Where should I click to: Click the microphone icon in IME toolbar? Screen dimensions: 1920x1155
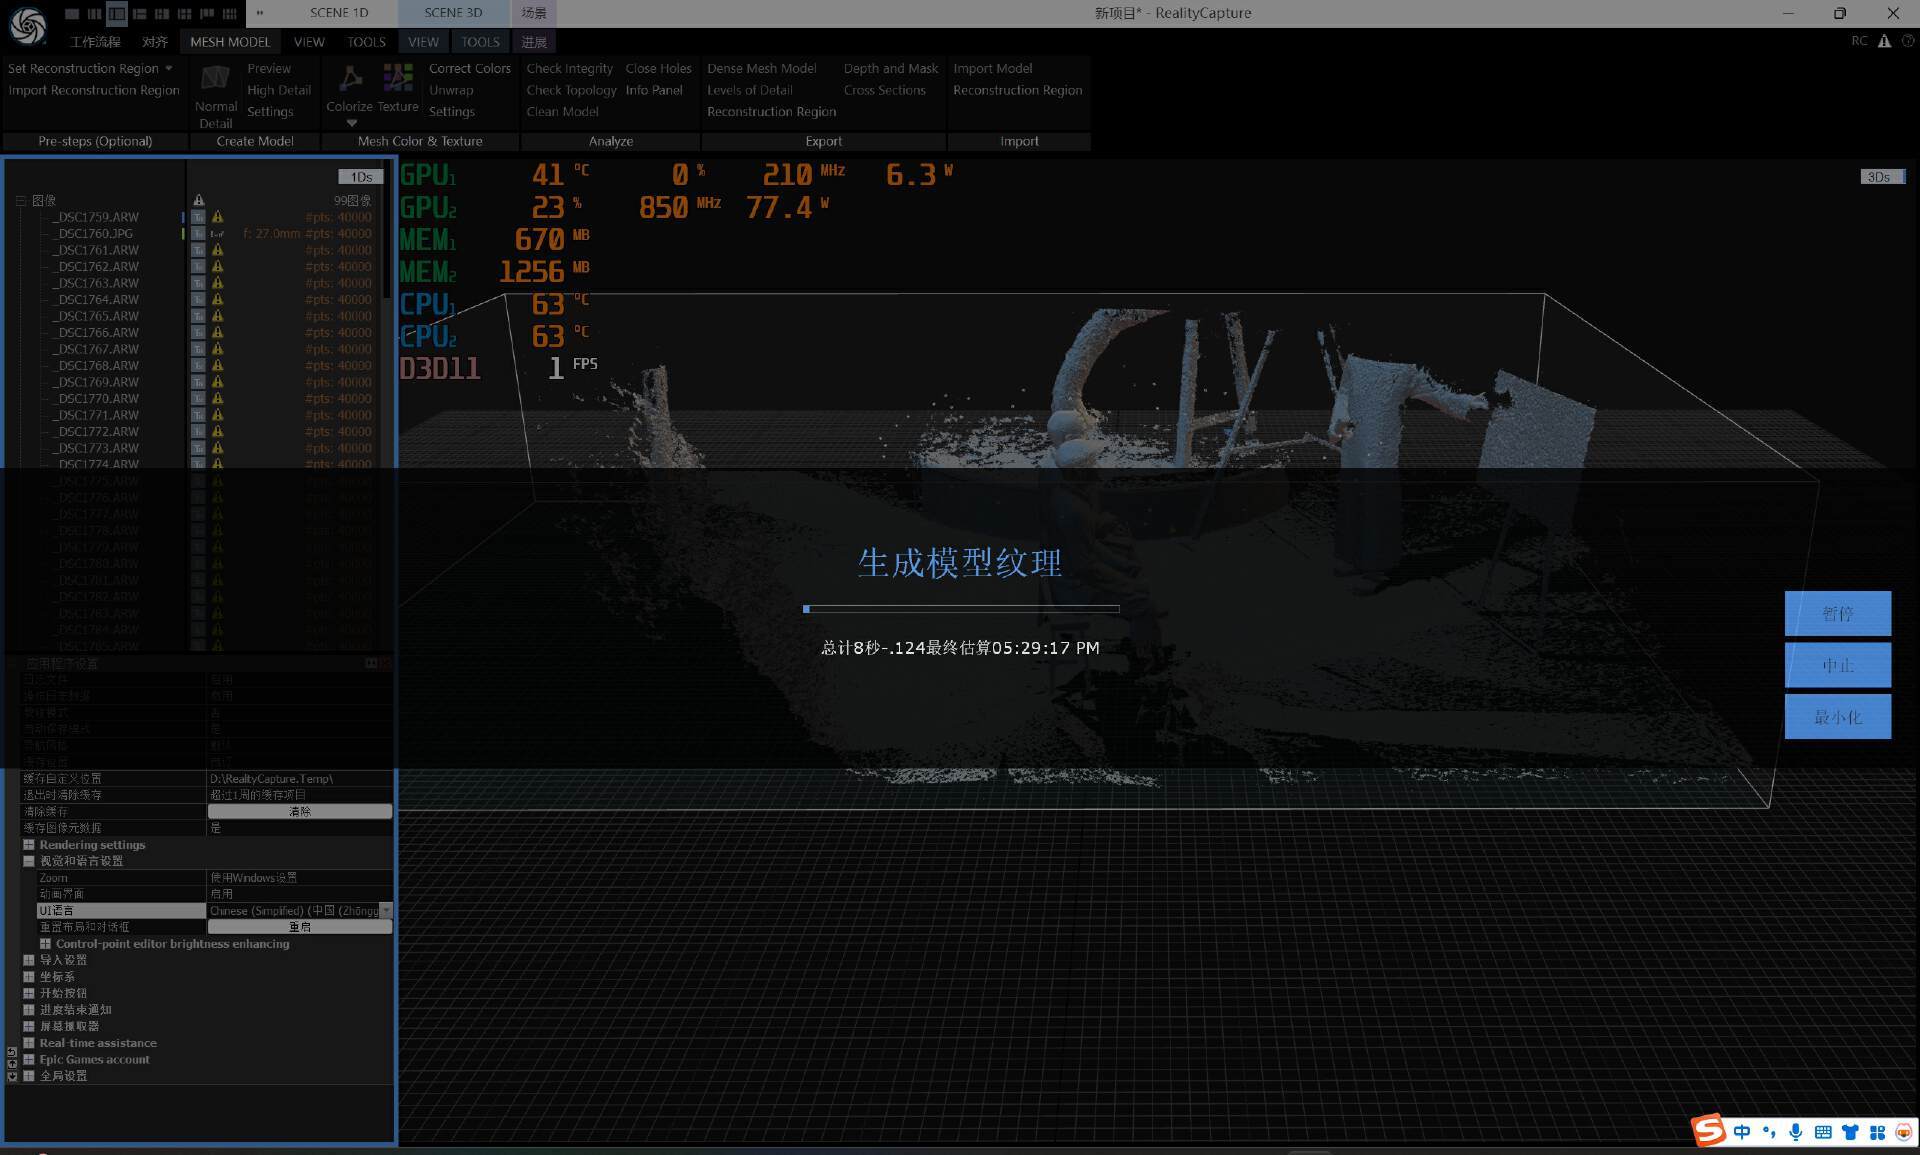coord(1796,1132)
